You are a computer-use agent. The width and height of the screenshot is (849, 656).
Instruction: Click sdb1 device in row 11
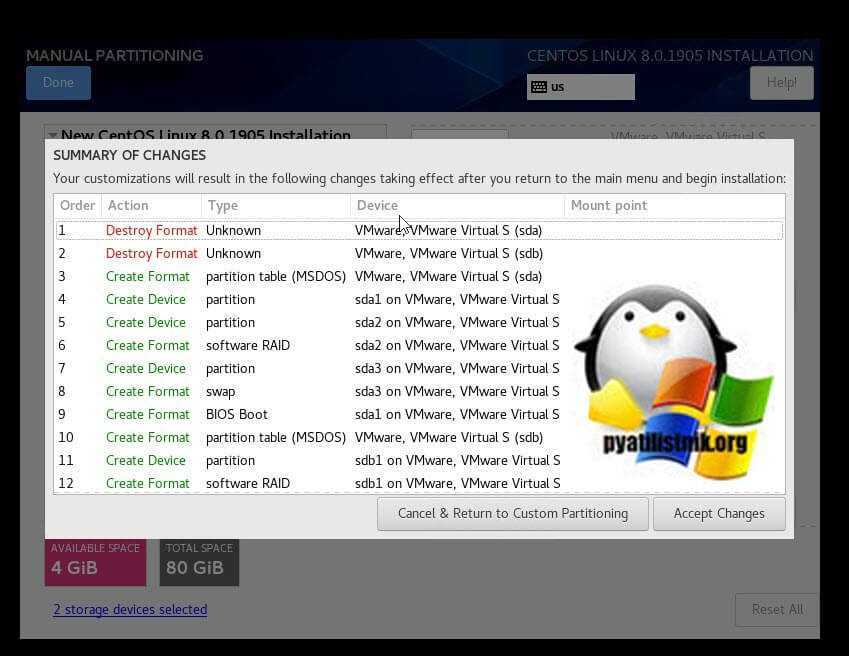click(x=458, y=461)
